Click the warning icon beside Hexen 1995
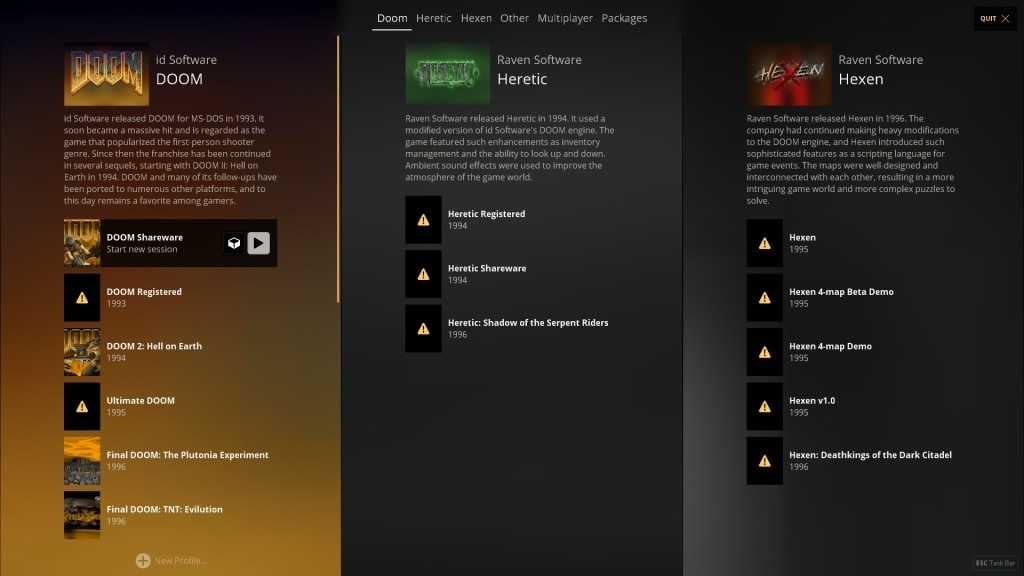Image resolution: width=1024 pixels, height=576 pixels. tap(765, 244)
